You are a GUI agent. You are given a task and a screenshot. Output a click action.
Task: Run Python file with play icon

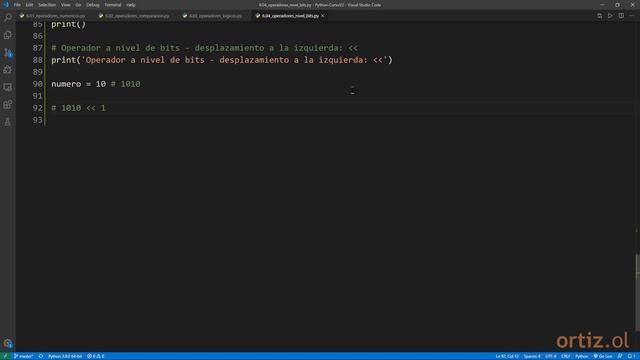click(x=610, y=16)
